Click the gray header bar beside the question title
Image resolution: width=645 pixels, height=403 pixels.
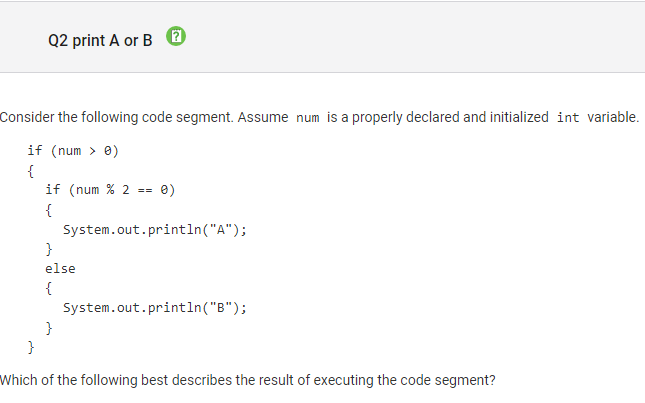(x=411, y=37)
